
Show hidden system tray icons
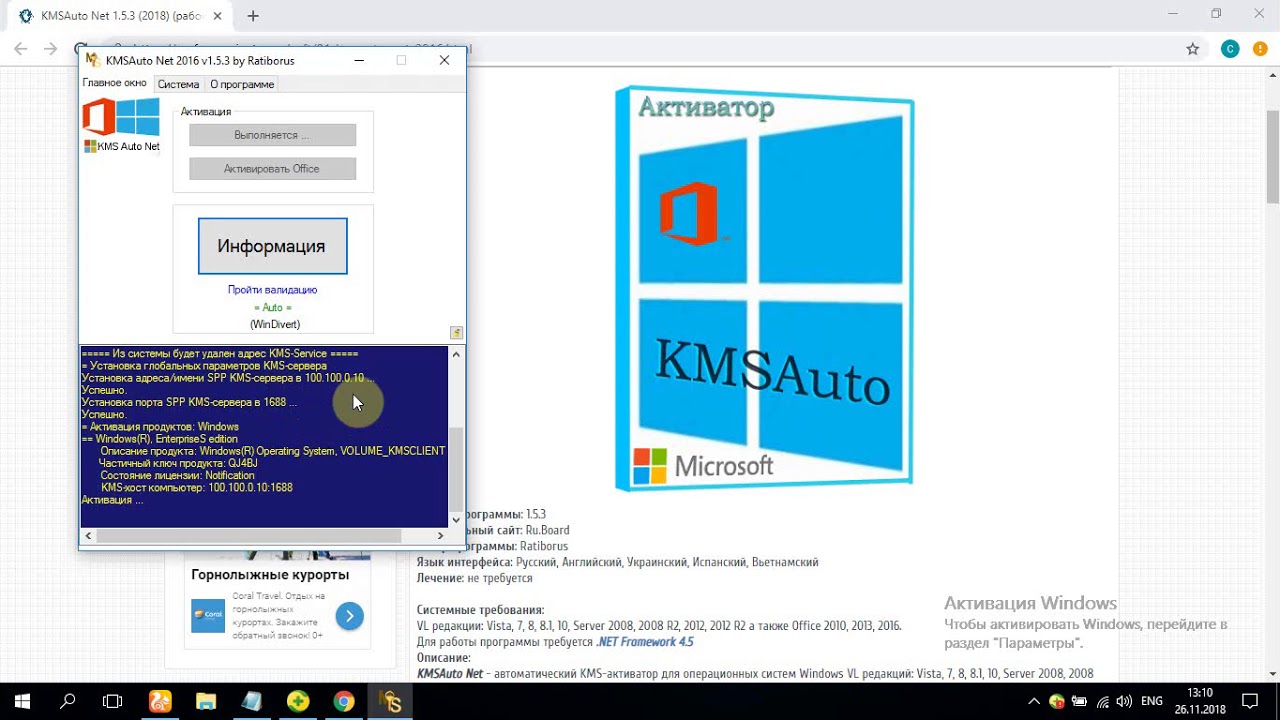(1034, 701)
